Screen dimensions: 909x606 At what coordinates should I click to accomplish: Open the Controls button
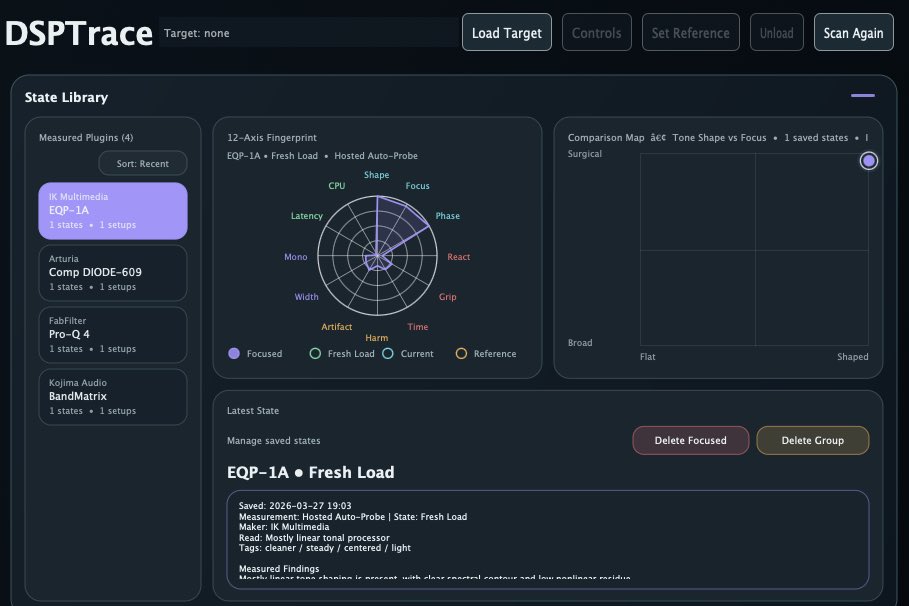[x=597, y=32]
